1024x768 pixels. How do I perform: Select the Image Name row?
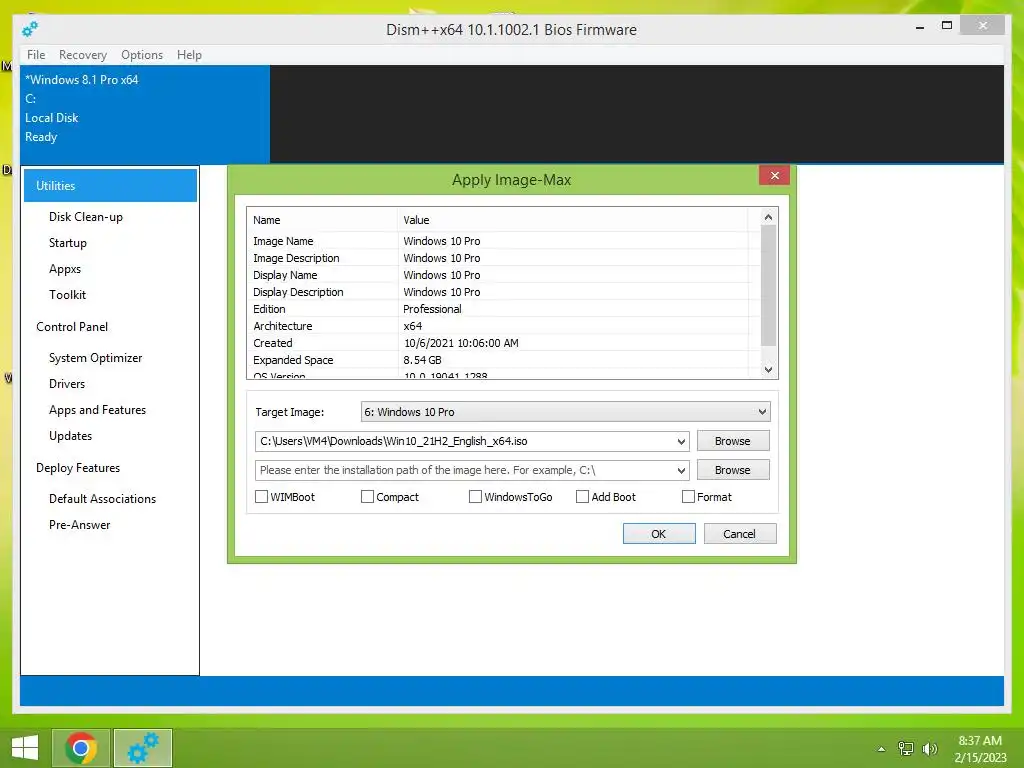[x=504, y=241]
